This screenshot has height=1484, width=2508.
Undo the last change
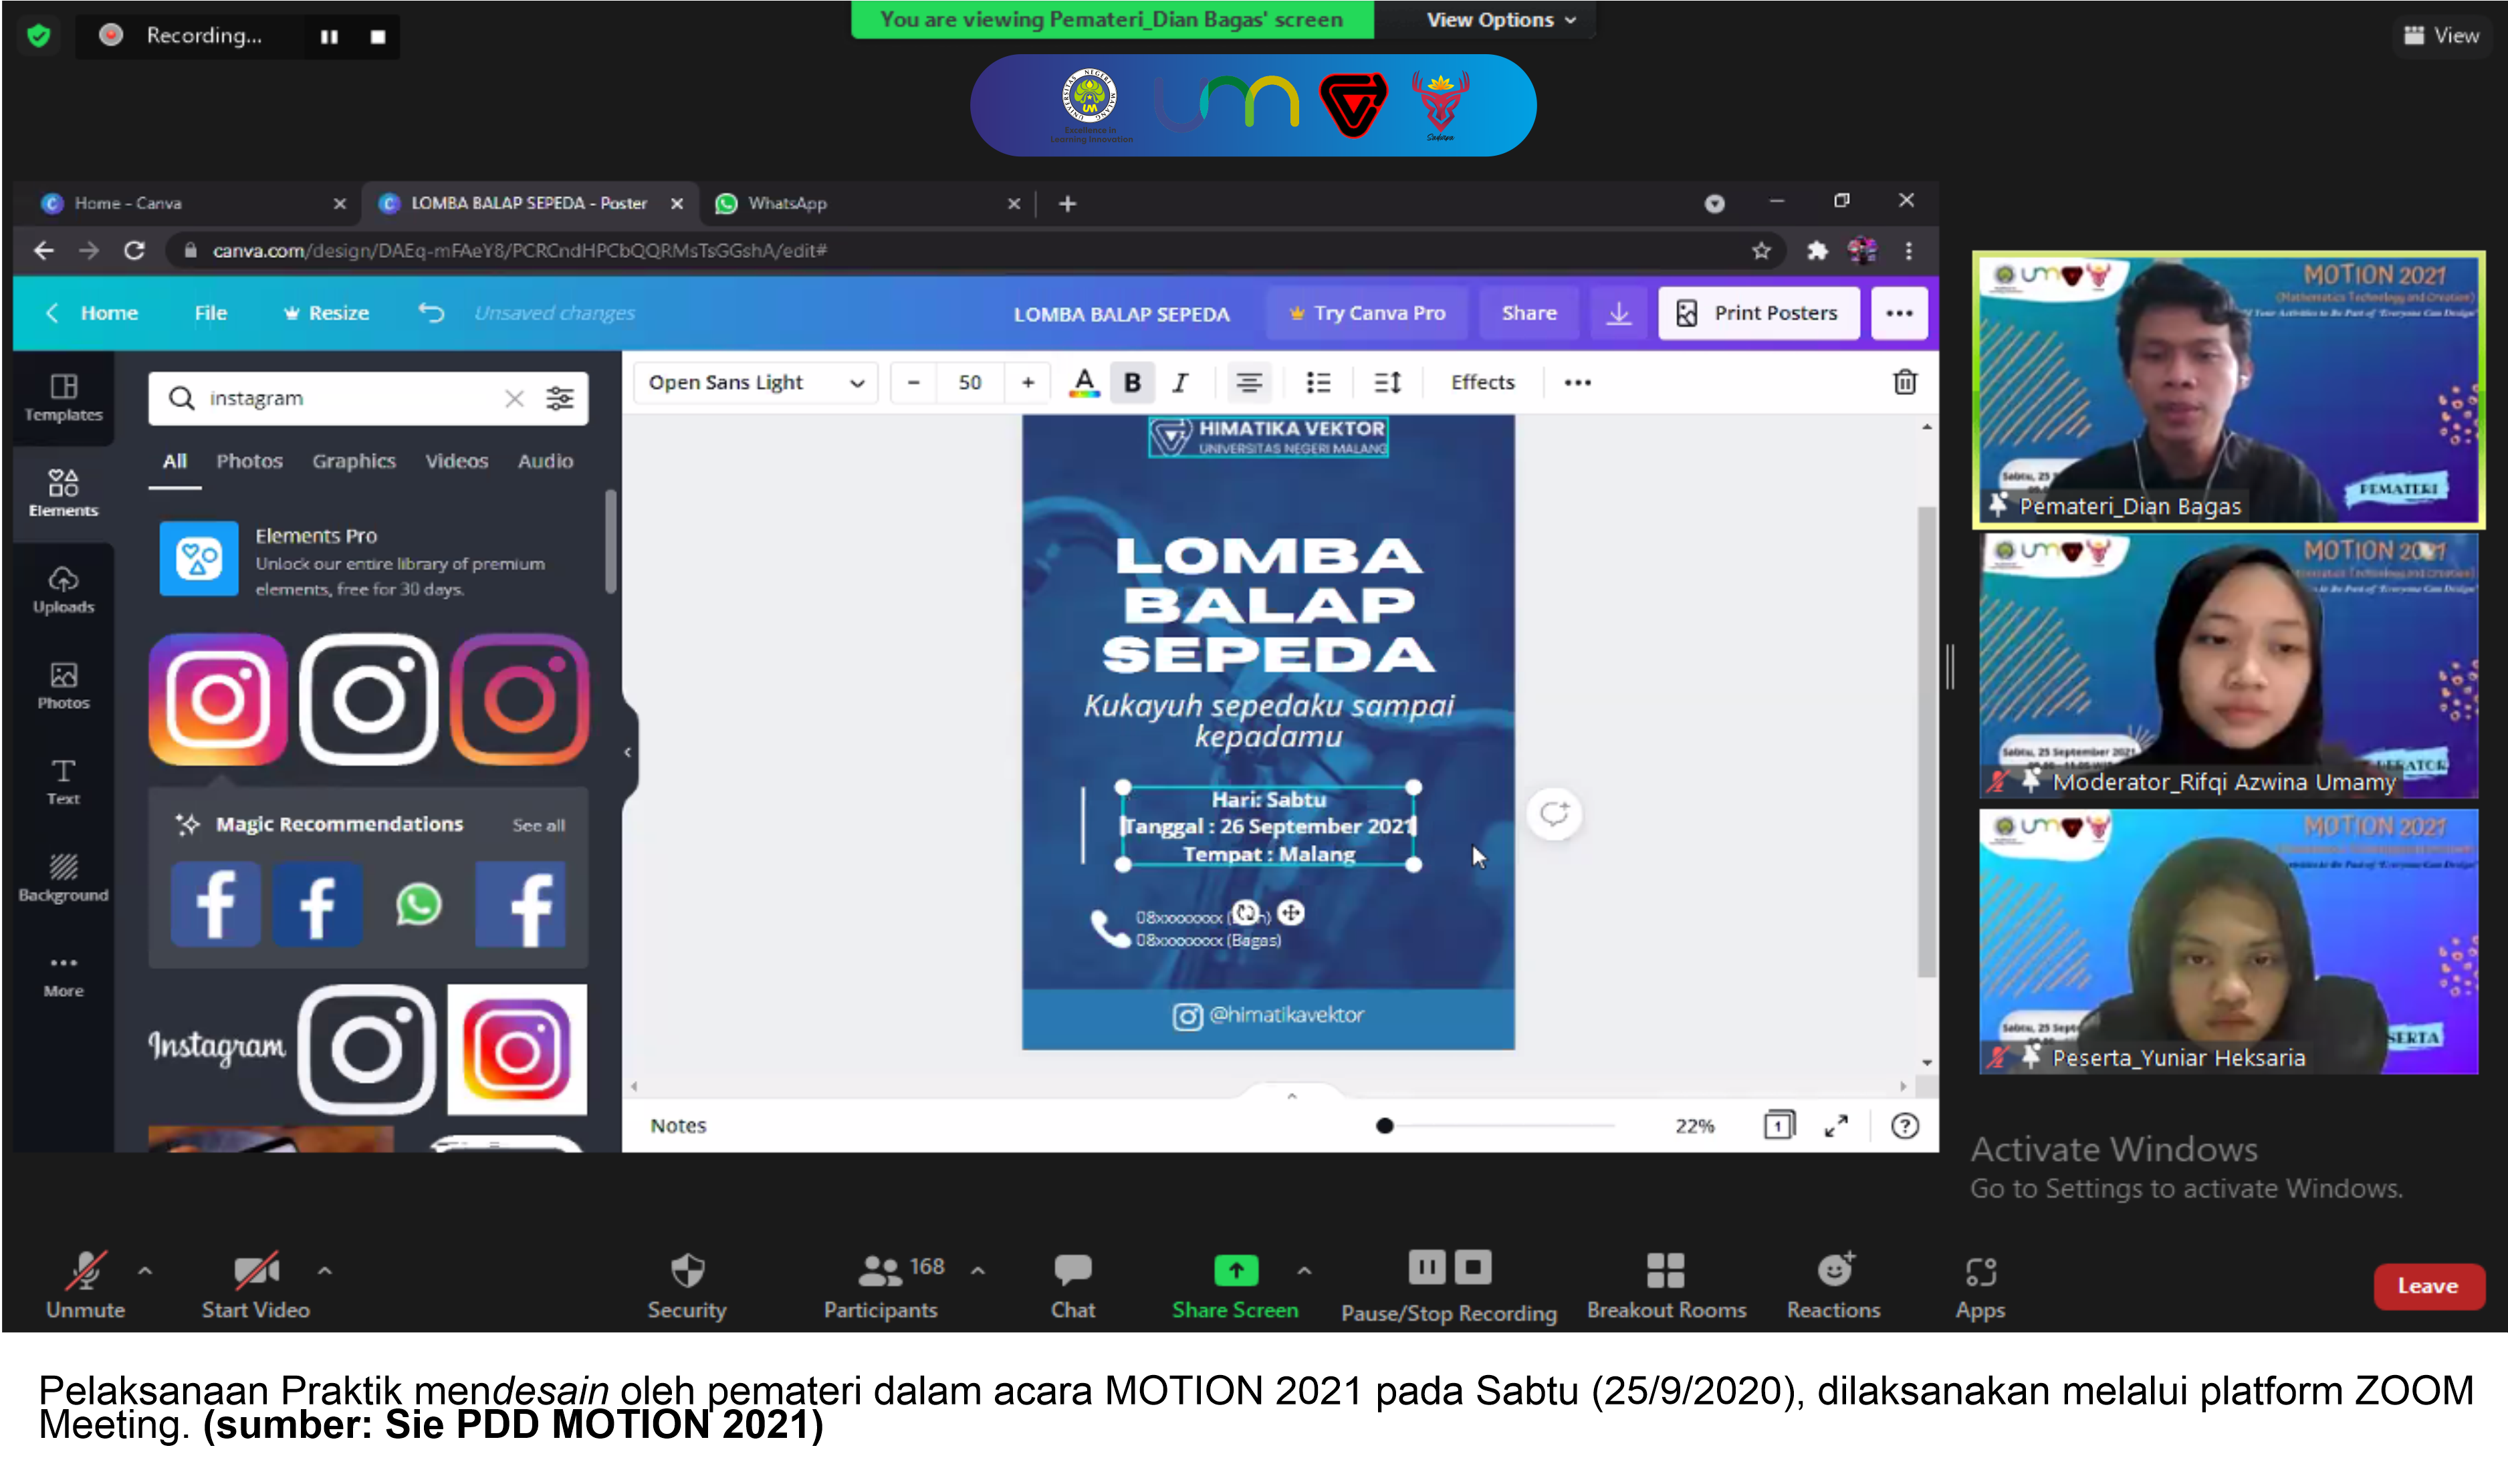431,313
